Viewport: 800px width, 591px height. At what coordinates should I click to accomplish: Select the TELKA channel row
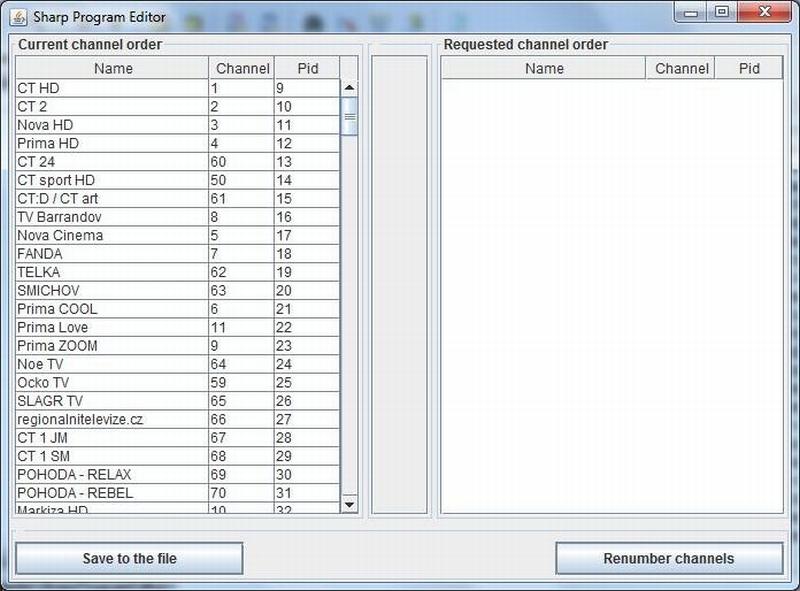tap(110, 272)
